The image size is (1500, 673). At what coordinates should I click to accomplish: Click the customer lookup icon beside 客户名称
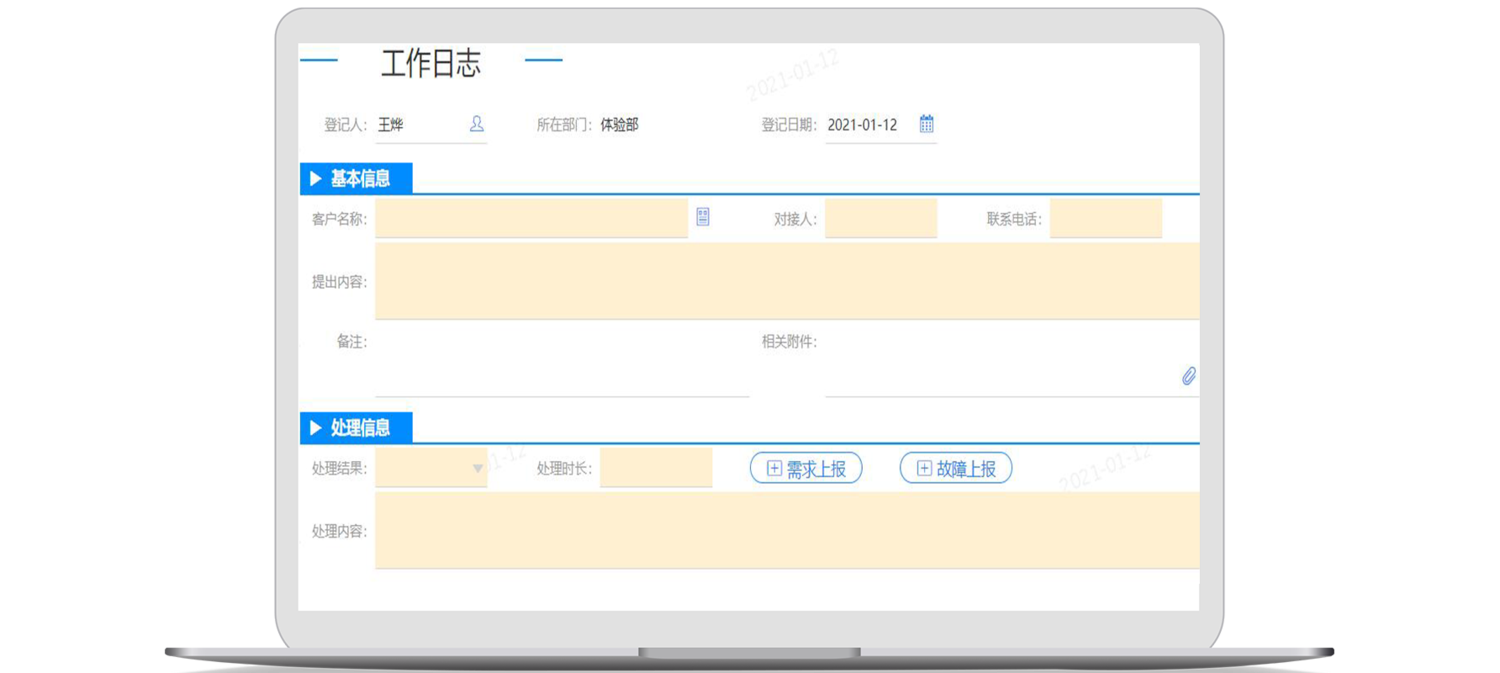(703, 217)
